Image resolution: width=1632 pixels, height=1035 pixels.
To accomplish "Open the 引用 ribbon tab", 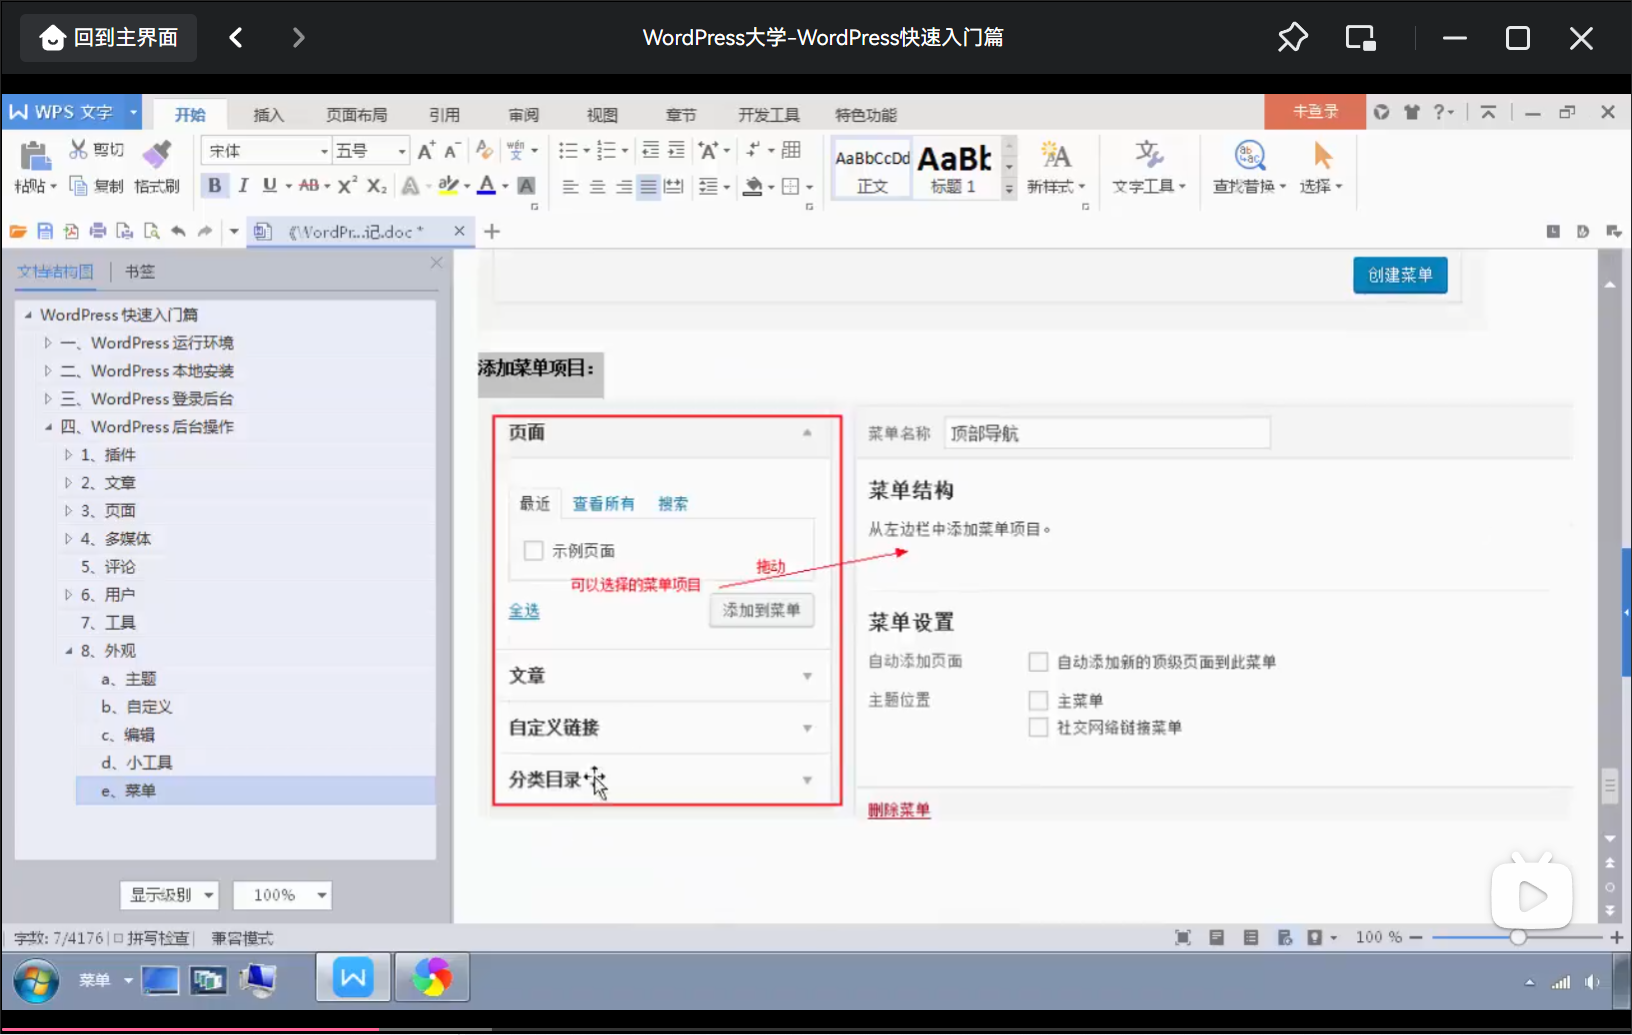I will (x=445, y=114).
